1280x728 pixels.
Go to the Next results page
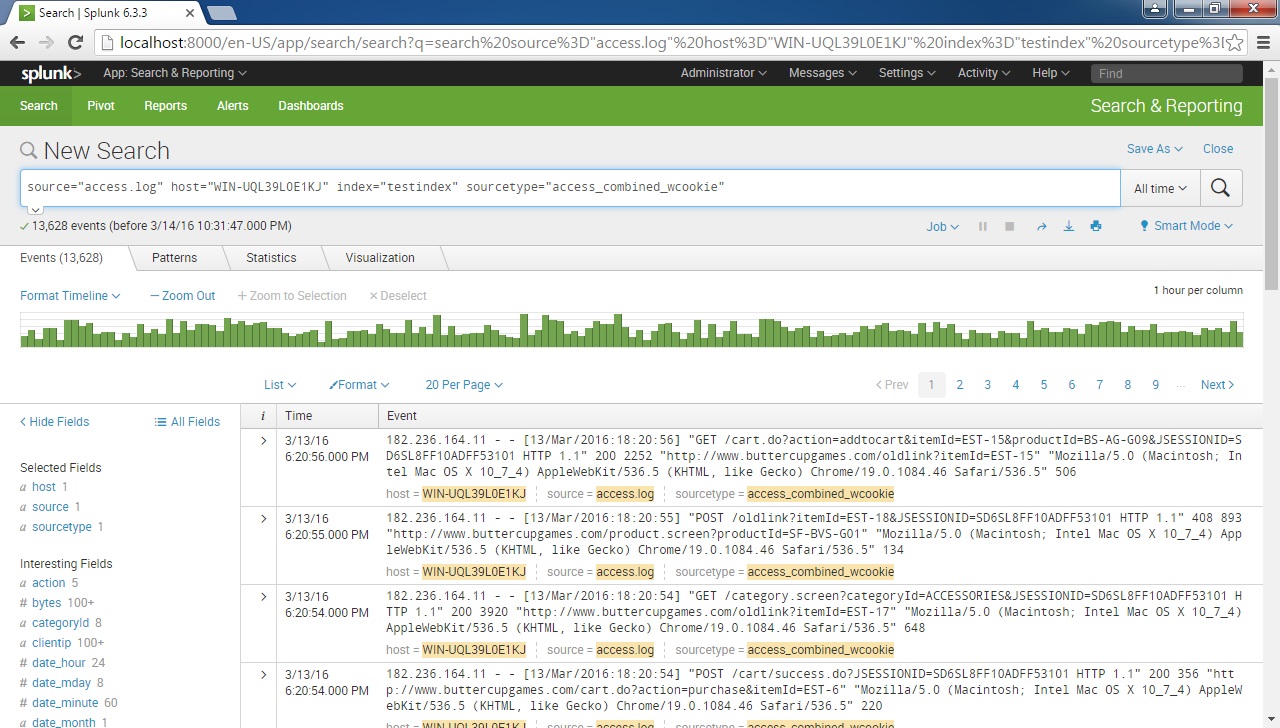point(1216,384)
